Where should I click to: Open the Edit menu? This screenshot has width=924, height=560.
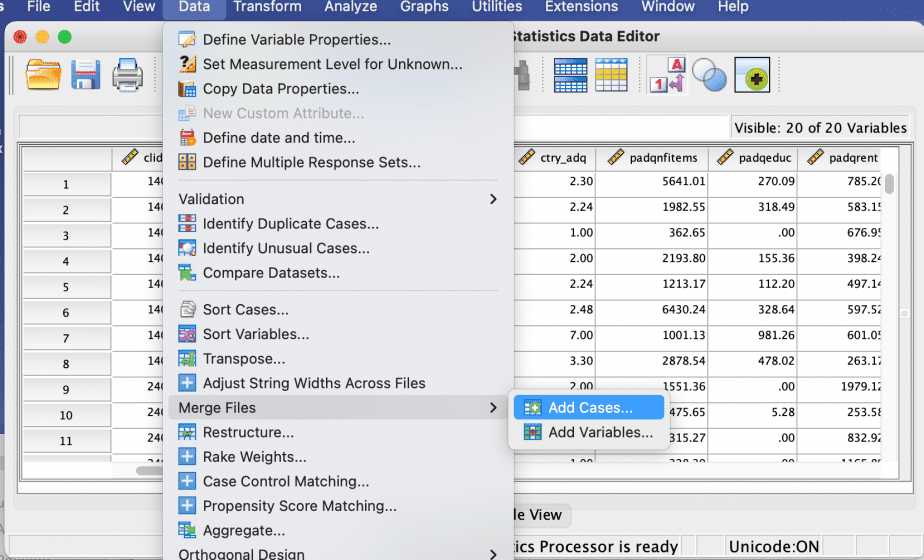click(87, 6)
